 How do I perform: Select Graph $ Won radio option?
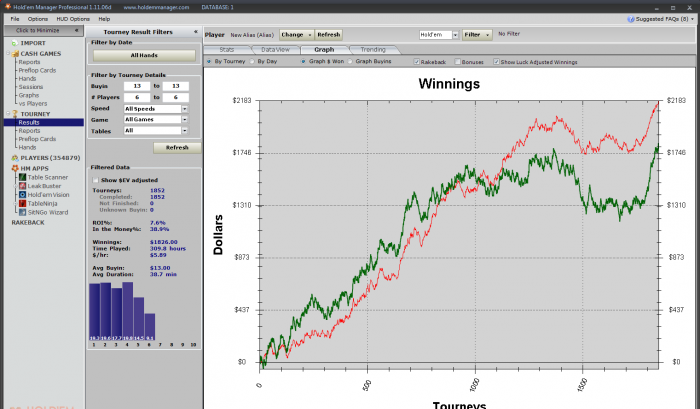[304, 62]
